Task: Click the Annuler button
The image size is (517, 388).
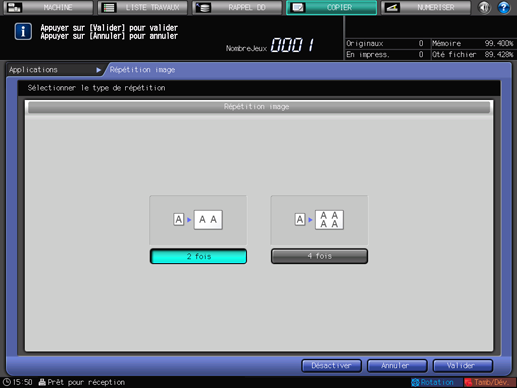Action: [x=397, y=366]
